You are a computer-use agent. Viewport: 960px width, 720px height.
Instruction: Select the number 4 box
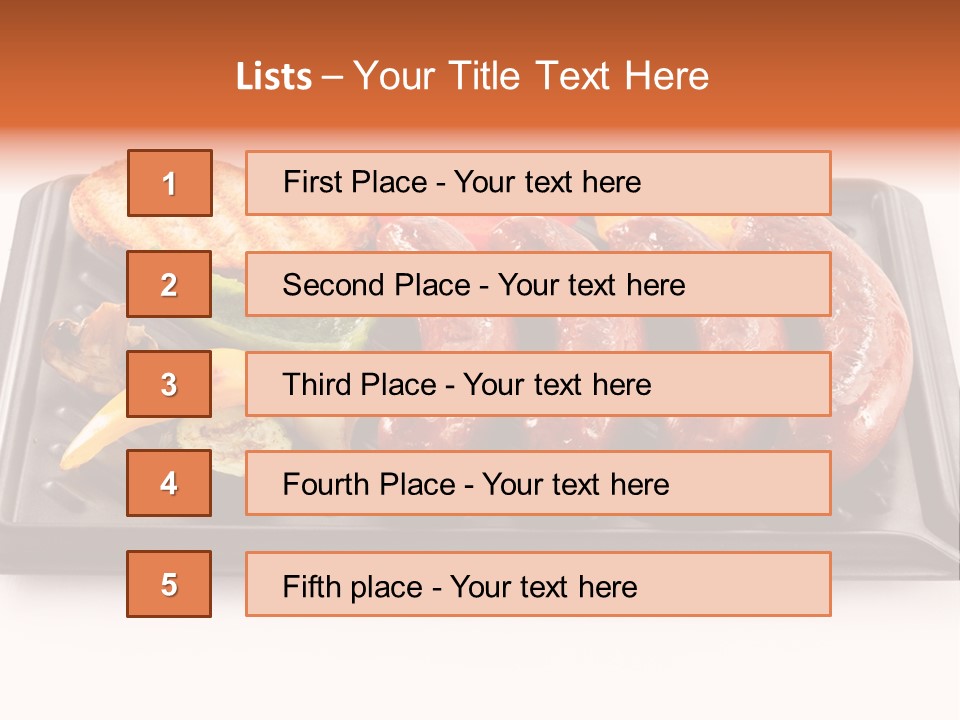coord(170,484)
